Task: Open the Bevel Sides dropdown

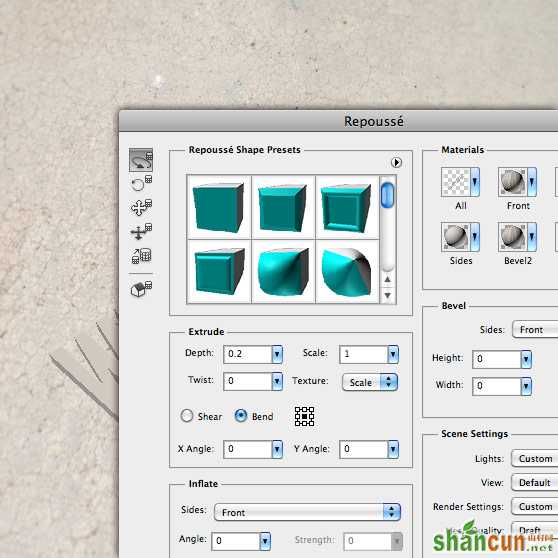Action: (535, 329)
